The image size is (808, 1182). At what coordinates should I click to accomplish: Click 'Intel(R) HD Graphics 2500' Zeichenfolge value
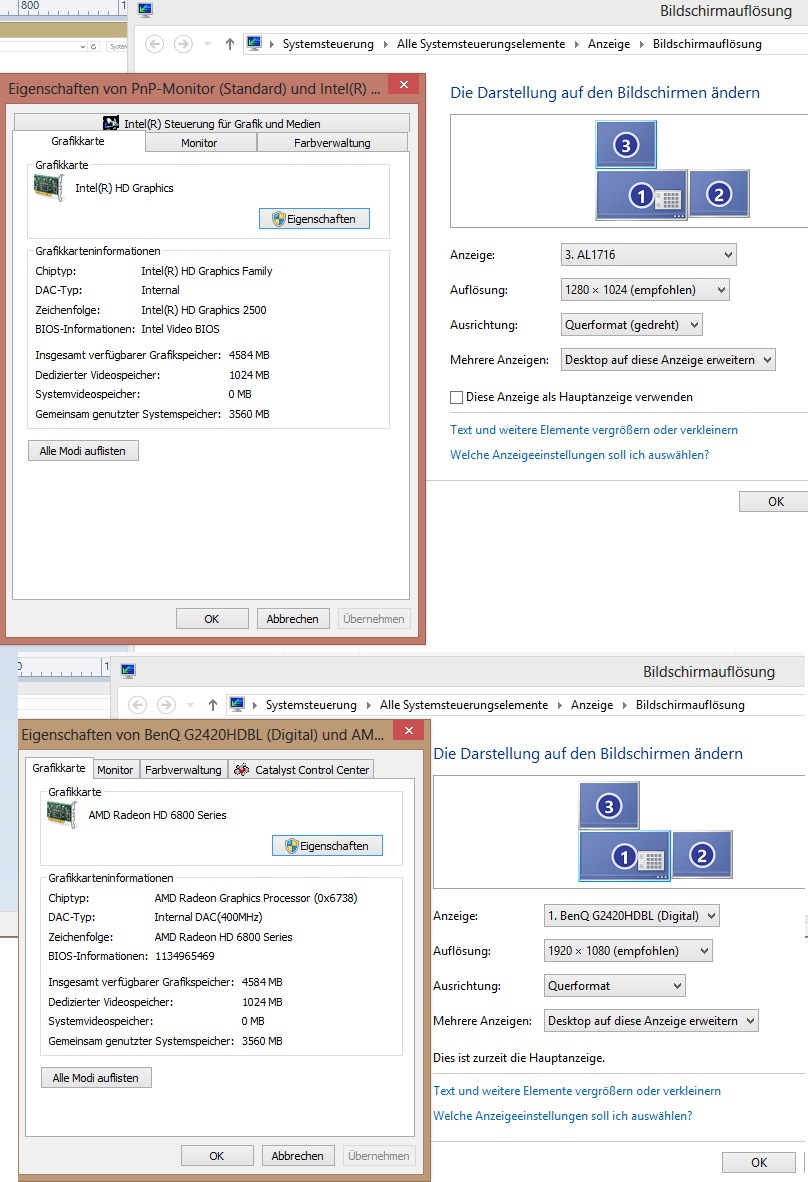pyautogui.click(x=204, y=310)
